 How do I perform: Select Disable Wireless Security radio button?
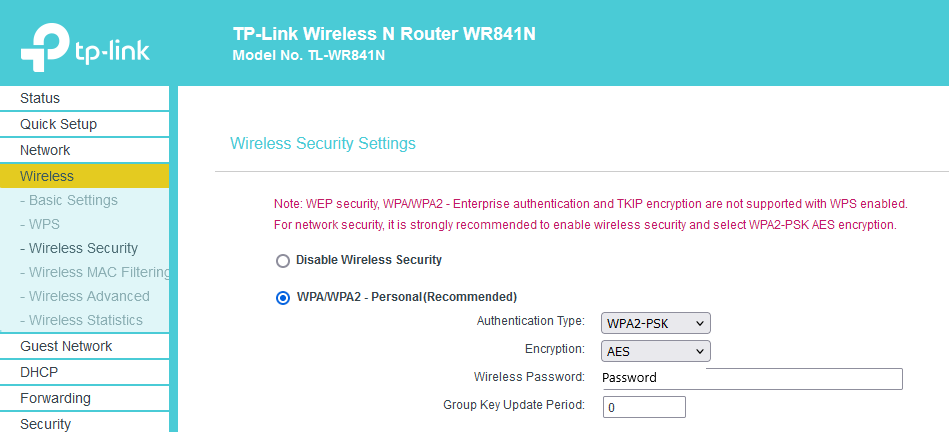click(283, 261)
